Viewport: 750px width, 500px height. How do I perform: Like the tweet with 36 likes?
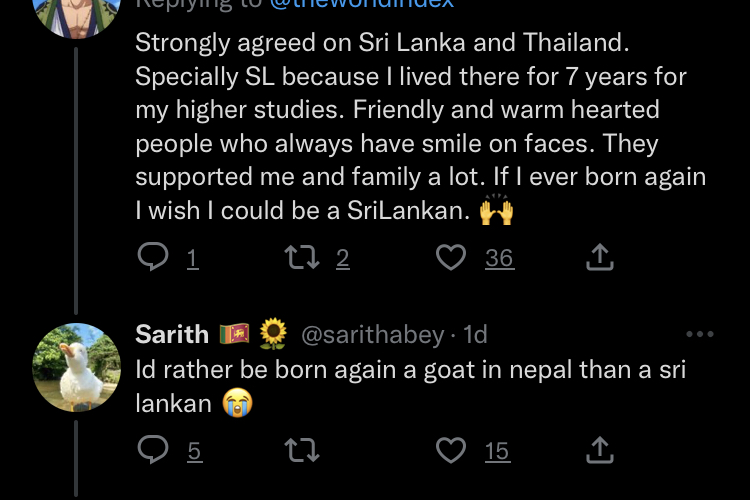[x=451, y=257]
